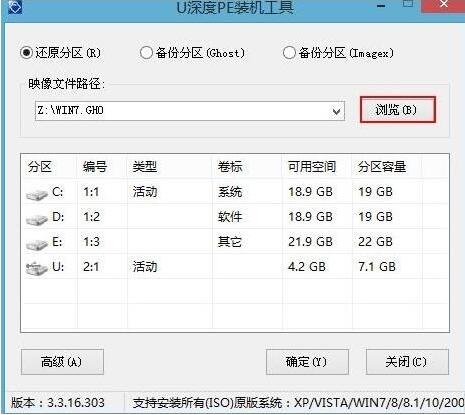Click the 7.1 GB capacity cell
Viewport: 465px width, 415px height.
point(377,267)
